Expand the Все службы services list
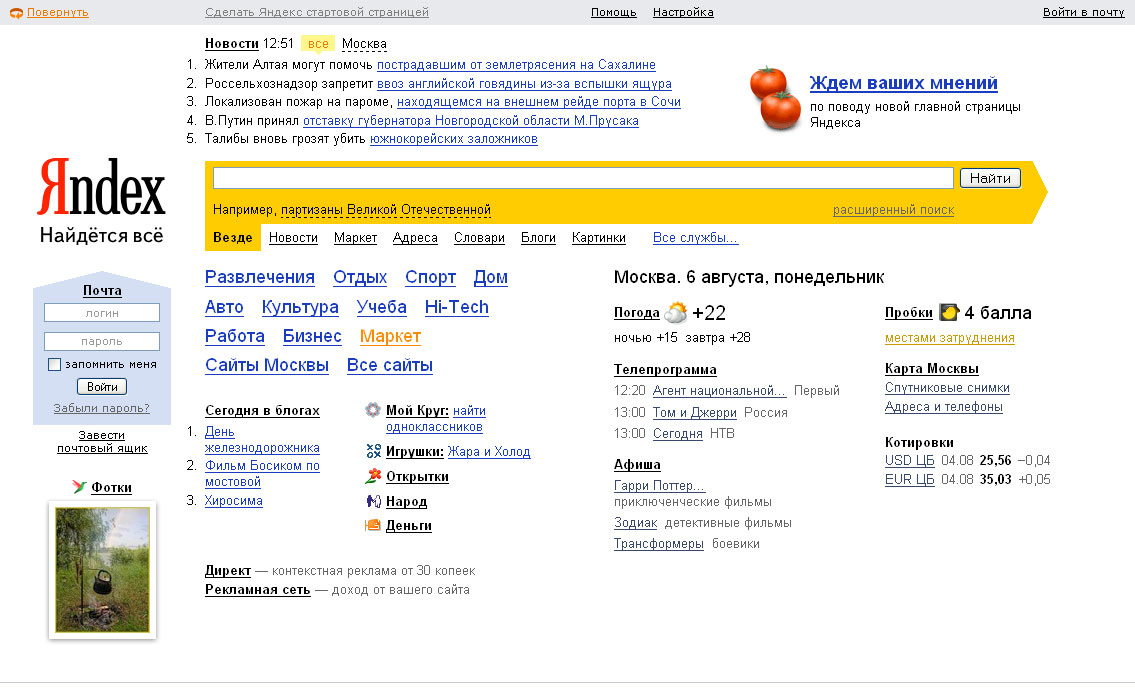This screenshot has width=1135, height=693. (696, 238)
